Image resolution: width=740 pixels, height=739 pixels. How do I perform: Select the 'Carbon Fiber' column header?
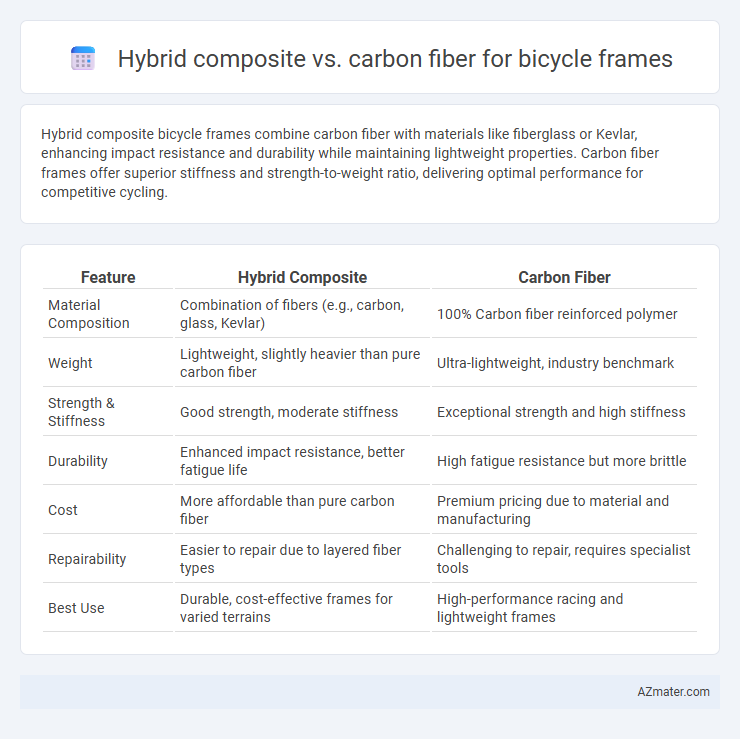pyautogui.click(x=564, y=277)
